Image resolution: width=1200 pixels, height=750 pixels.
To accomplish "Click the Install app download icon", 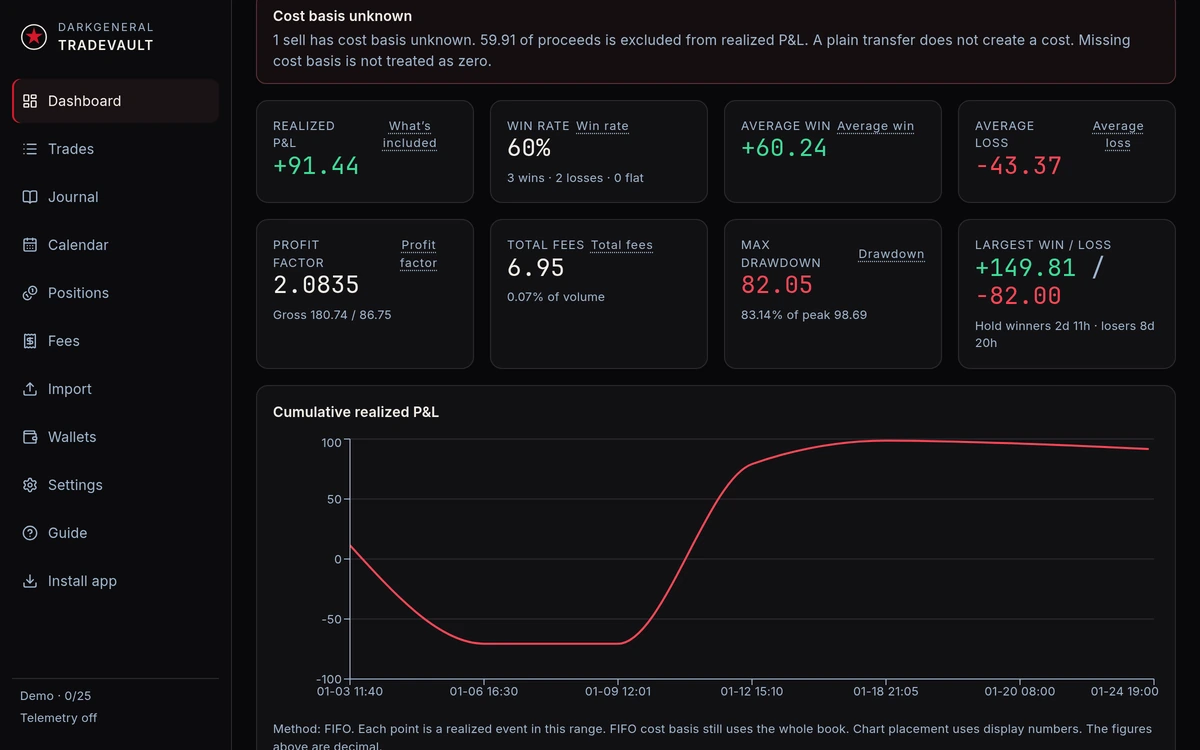I will tap(30, 581).
